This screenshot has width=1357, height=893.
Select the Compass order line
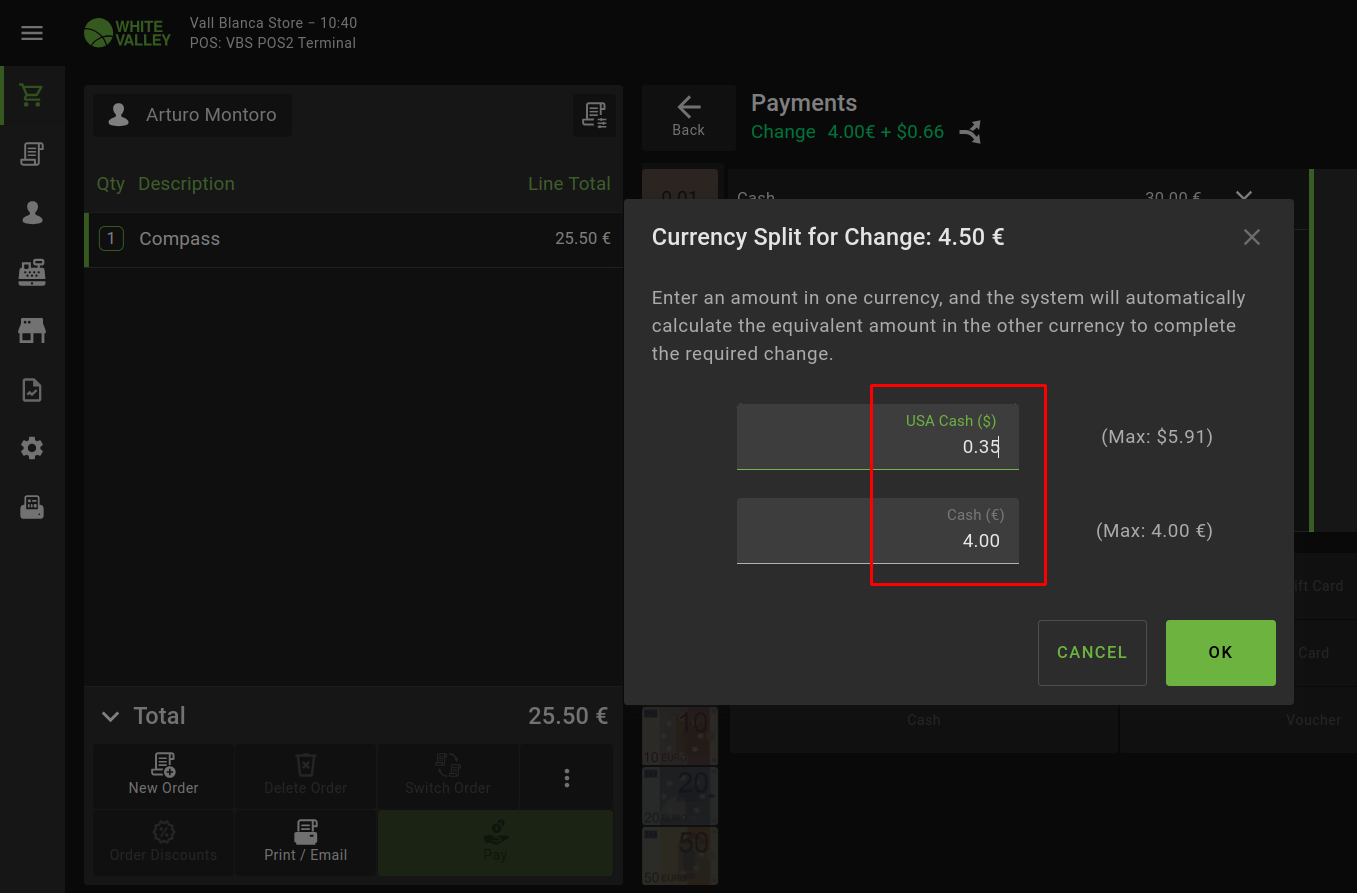pos(354,239)
